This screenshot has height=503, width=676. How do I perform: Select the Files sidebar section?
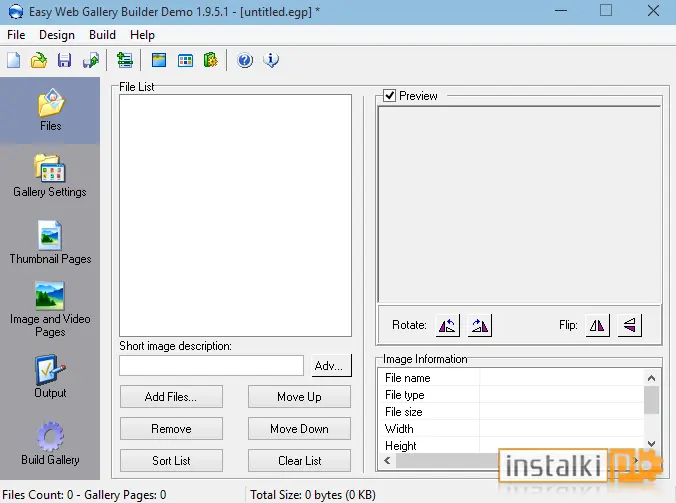tap(50, 110)
